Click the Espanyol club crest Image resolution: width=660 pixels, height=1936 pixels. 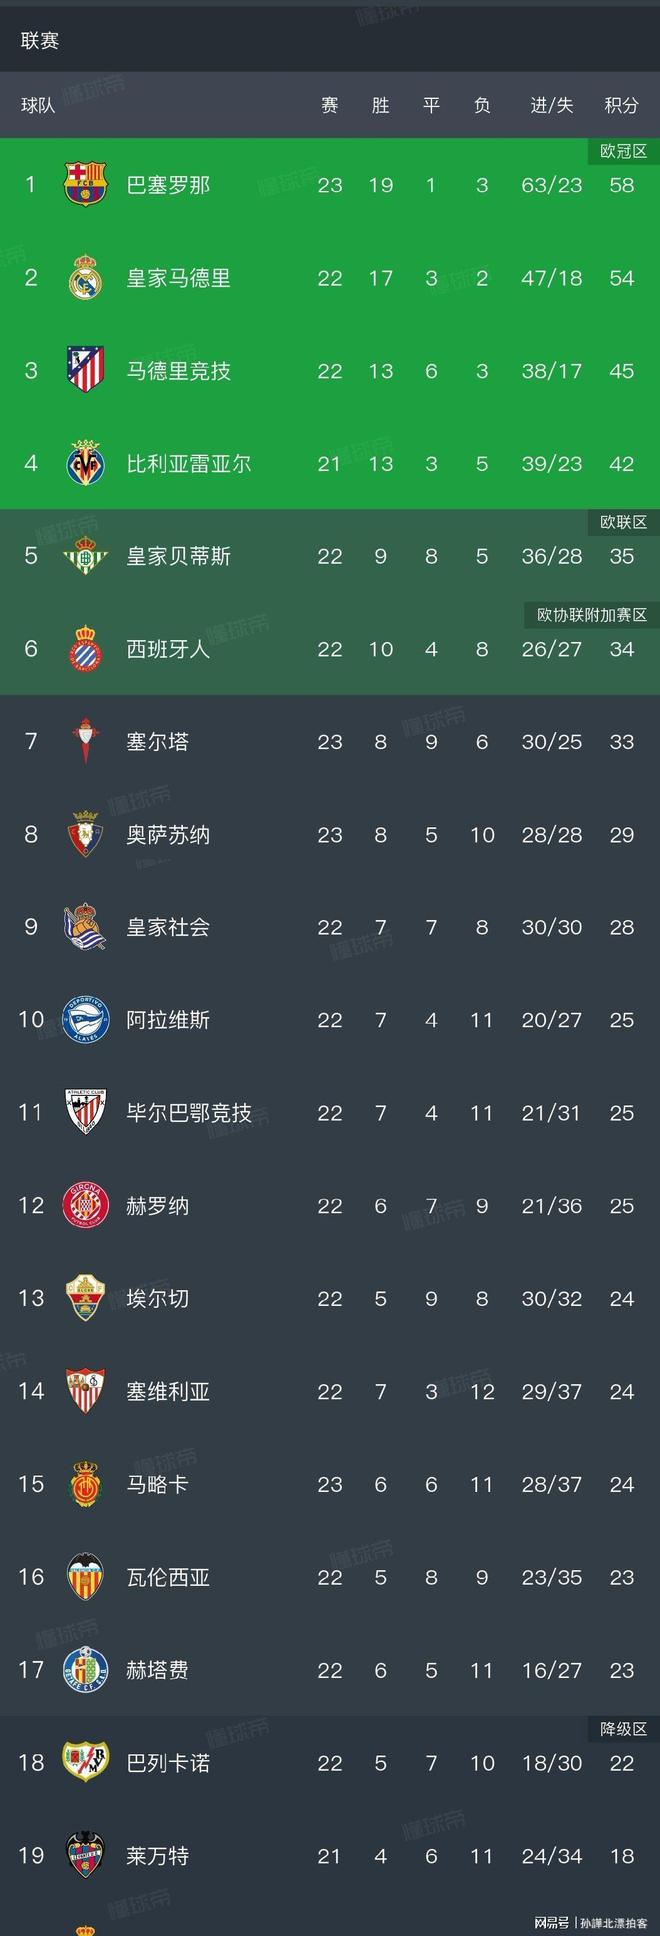coord(85,649)
